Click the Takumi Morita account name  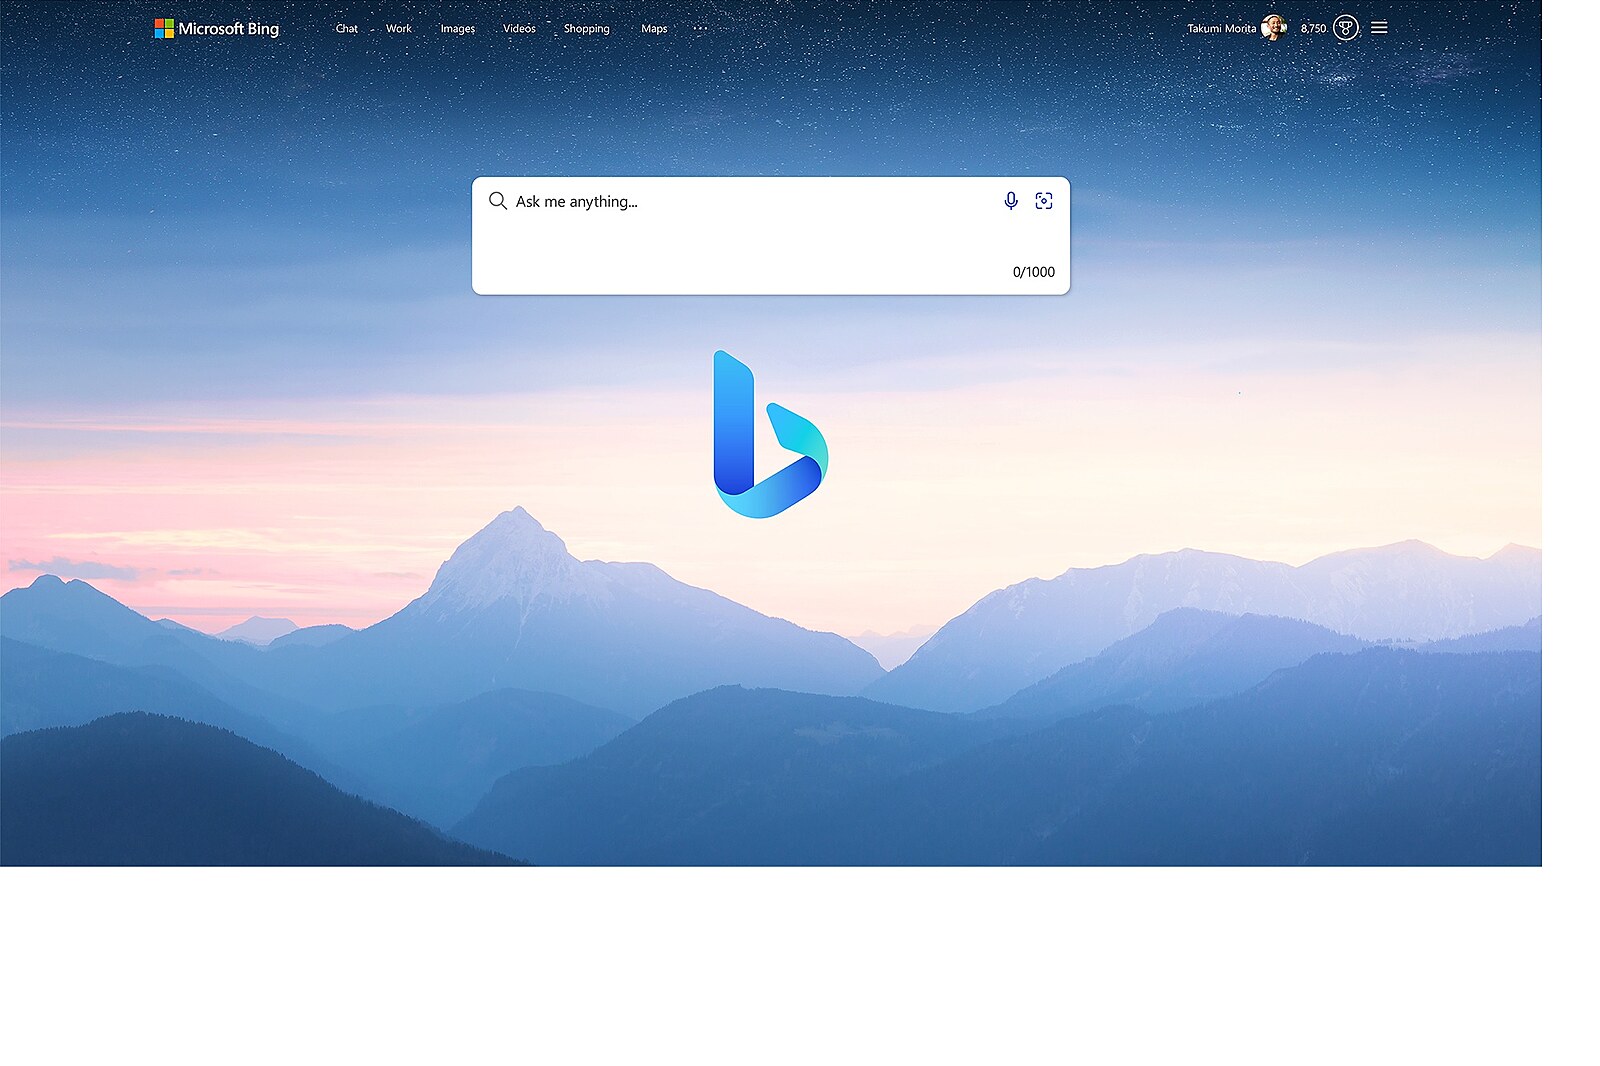pos(1221,29)
